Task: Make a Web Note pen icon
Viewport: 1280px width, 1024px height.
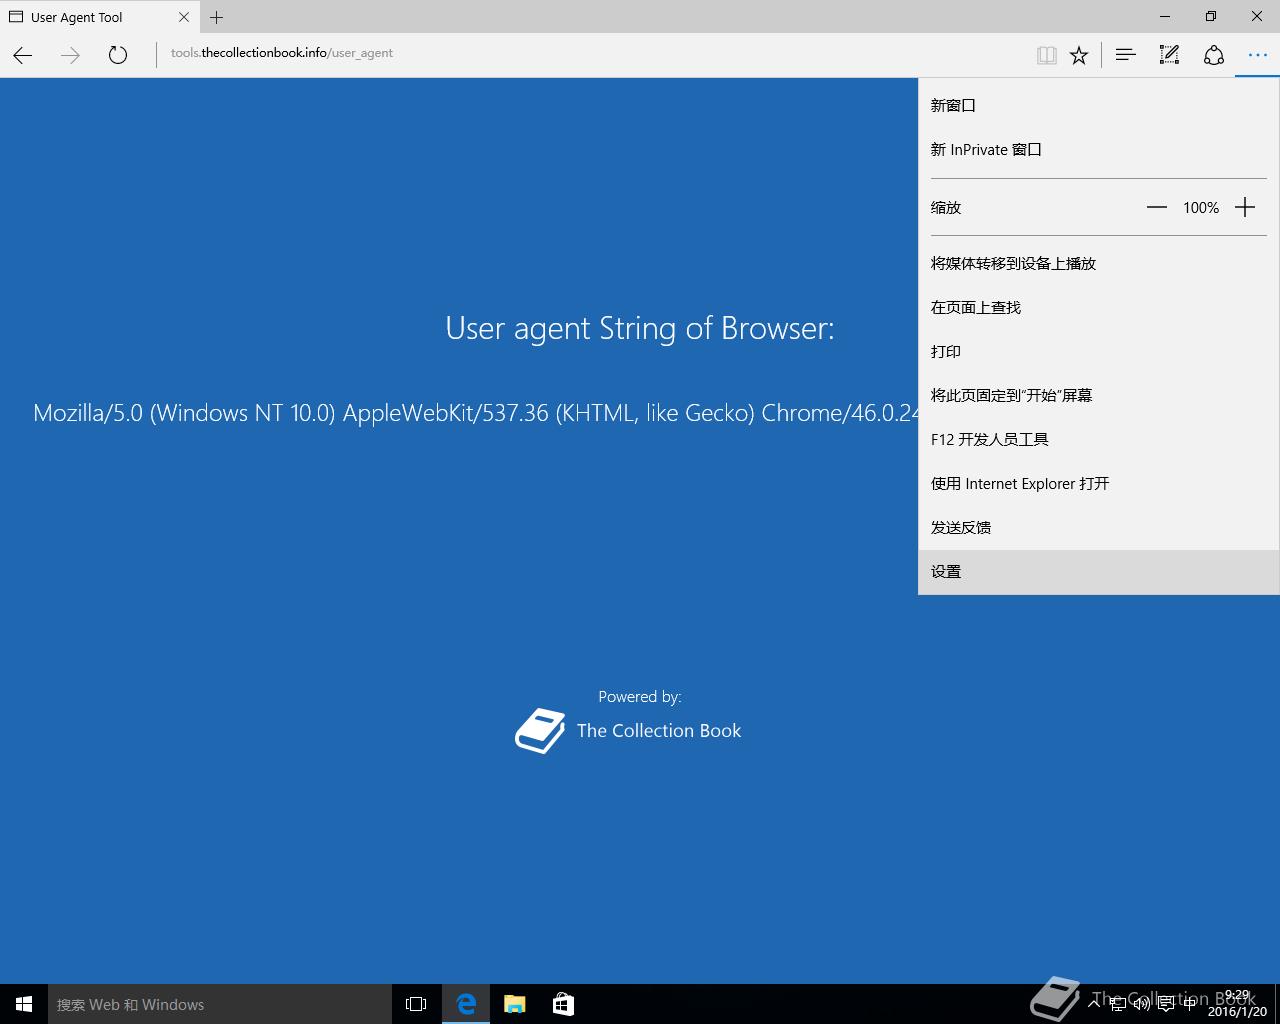Action: tap(1169, 55)
